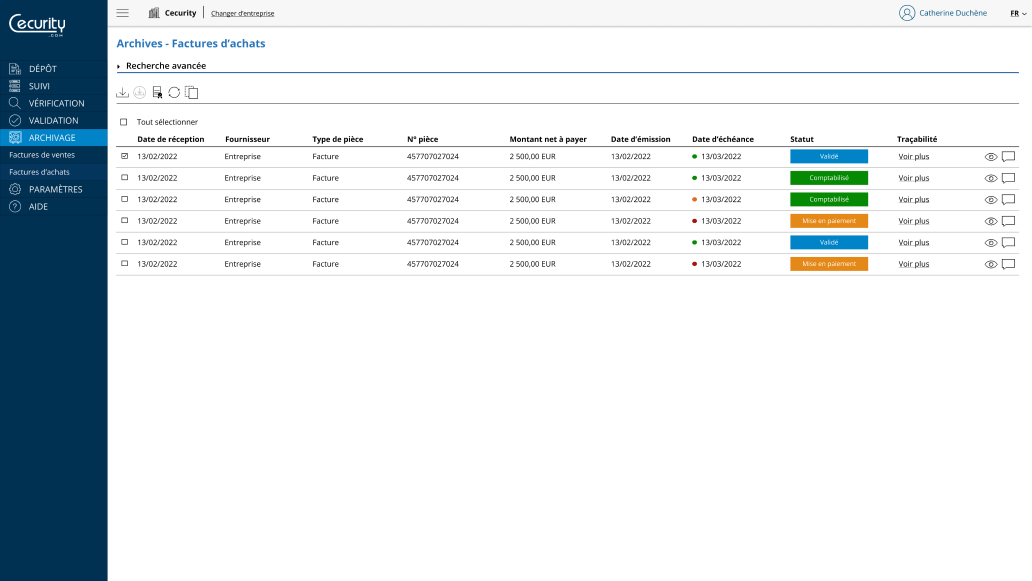
Task: Open comment icon in the checked Validé row
Action: coord(1008,157)
